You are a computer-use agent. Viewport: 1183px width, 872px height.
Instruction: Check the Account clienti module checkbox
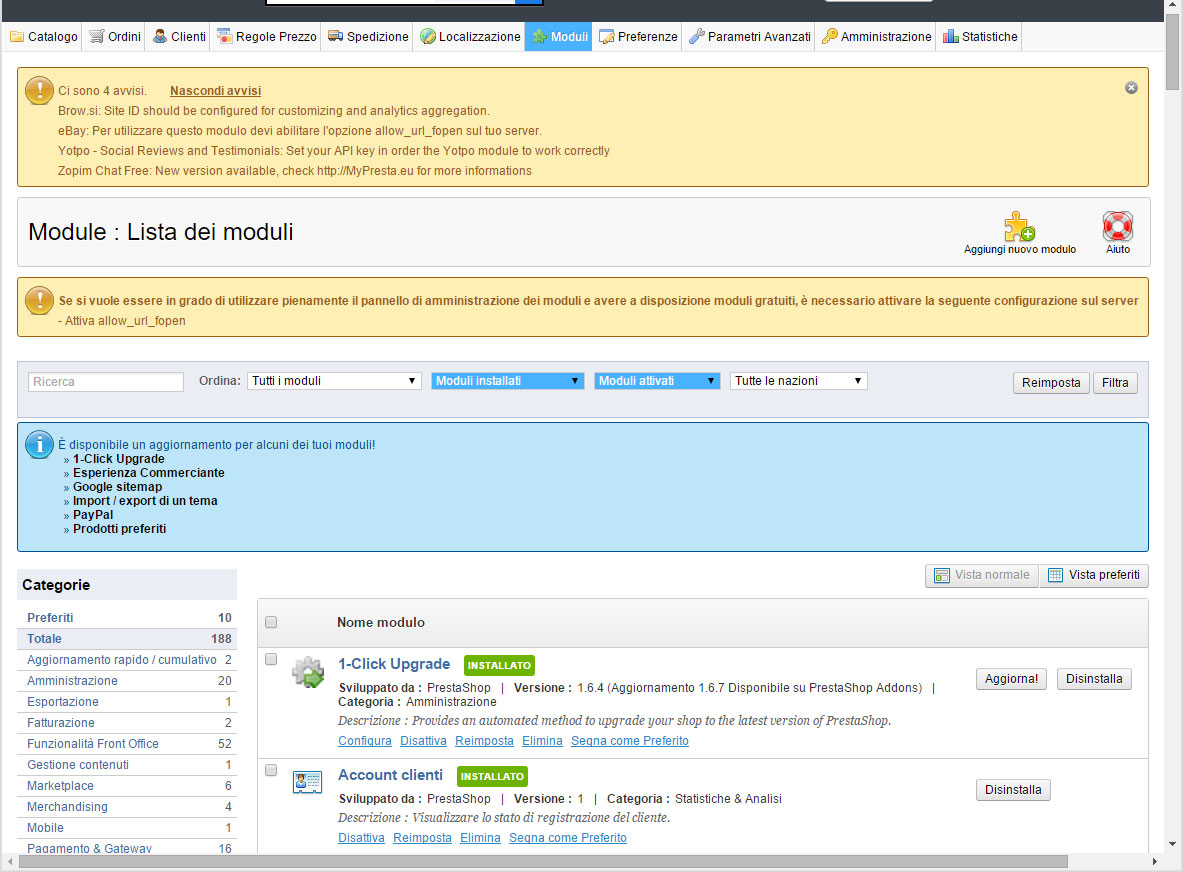point(272,770)
